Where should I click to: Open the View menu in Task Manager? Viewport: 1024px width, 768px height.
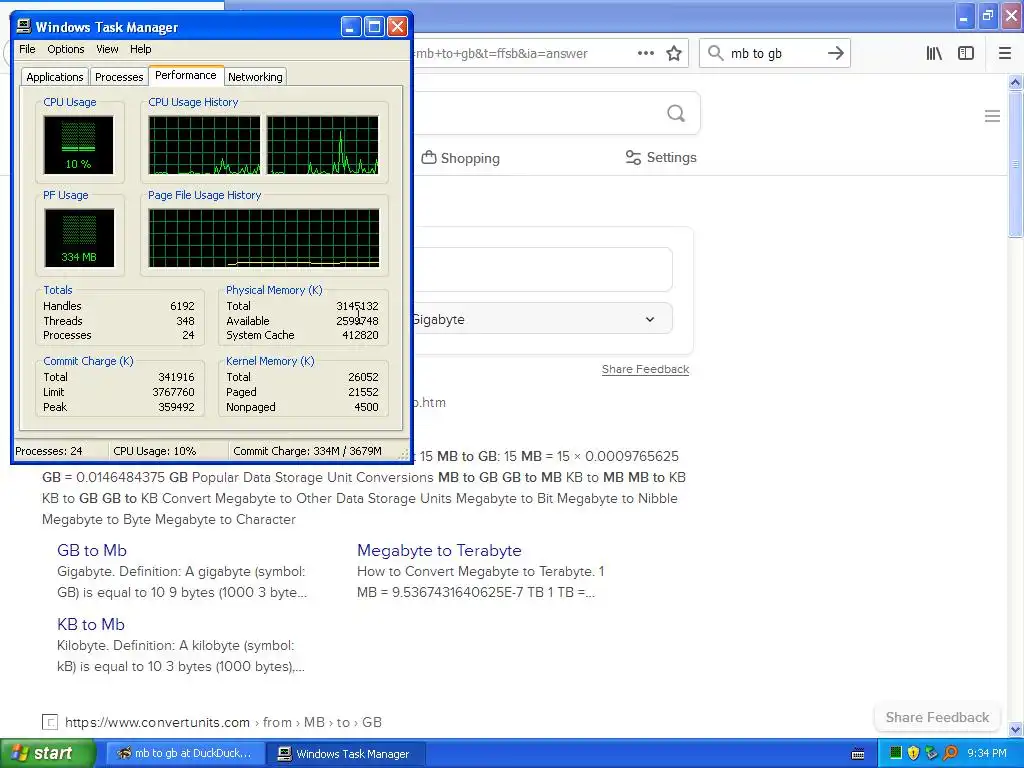coord(107,49)
